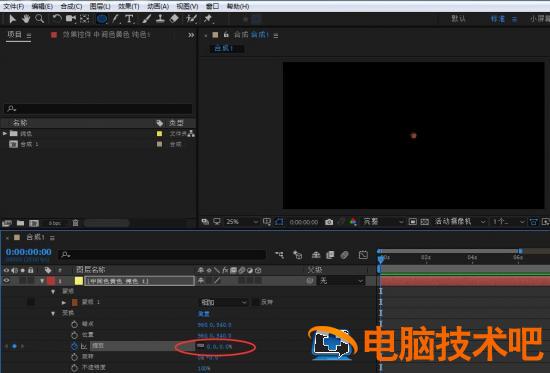Open the 25% magnification dropdown
This screenshot has height=373, width=550.
(x=242, y=222)
